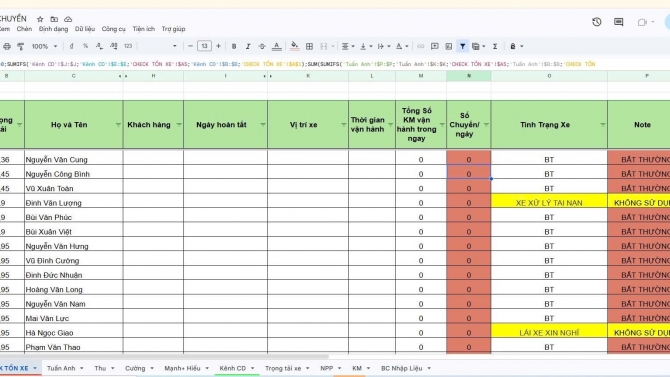Switch to the Thu sheet tab

[x=100, y=368]
